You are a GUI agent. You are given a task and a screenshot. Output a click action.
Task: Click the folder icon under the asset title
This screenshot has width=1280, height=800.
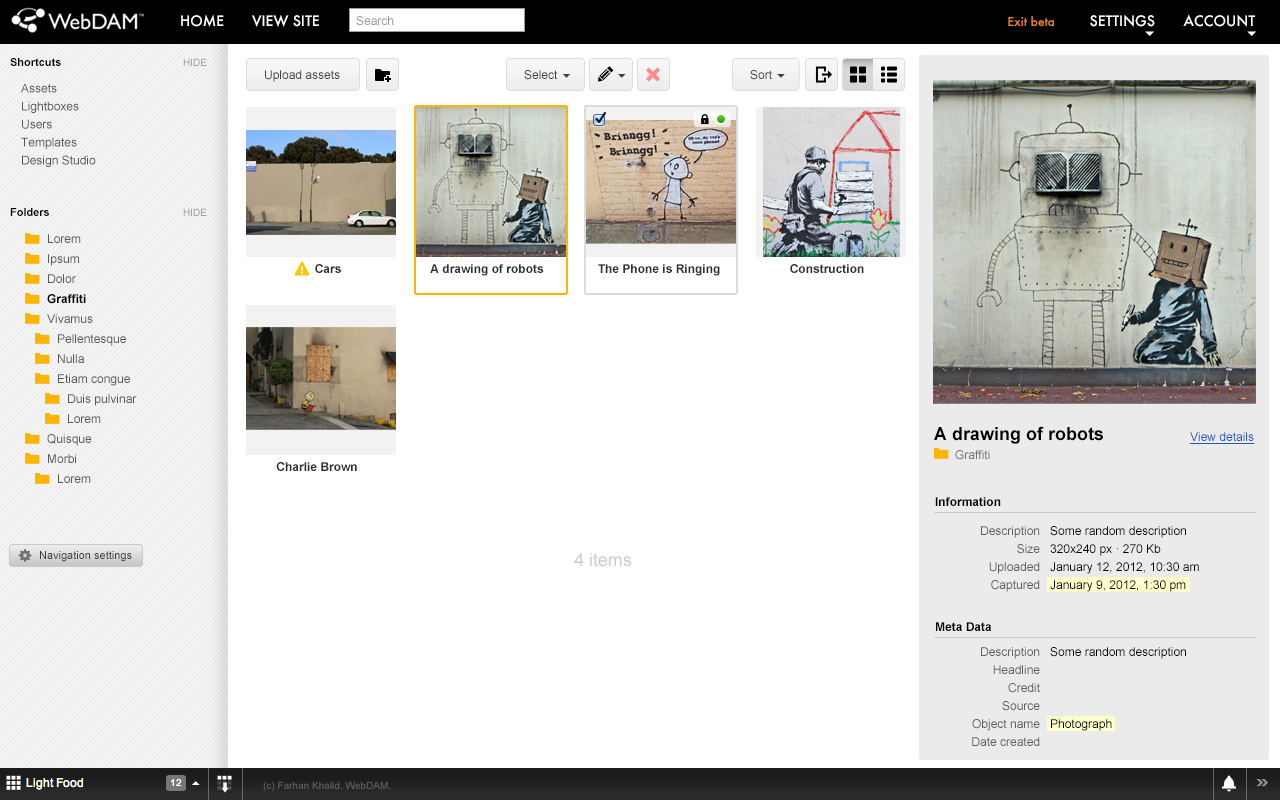[x=941, y=454]
